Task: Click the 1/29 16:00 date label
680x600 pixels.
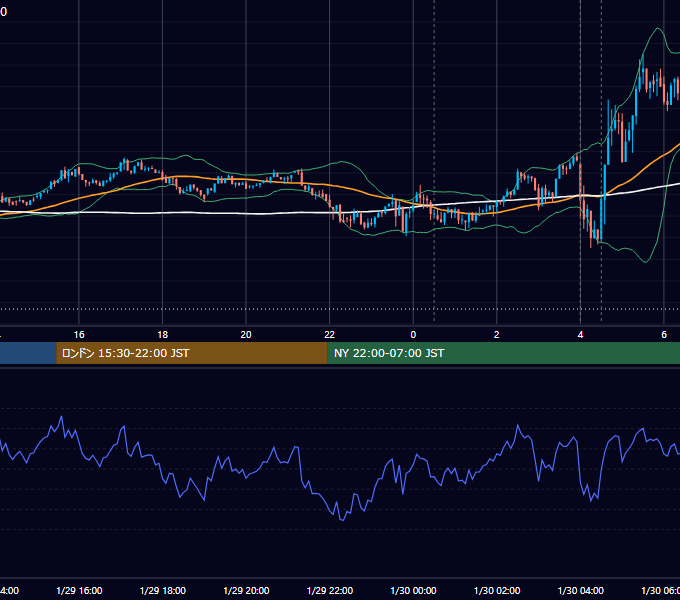Action: (x=79, y=591)
